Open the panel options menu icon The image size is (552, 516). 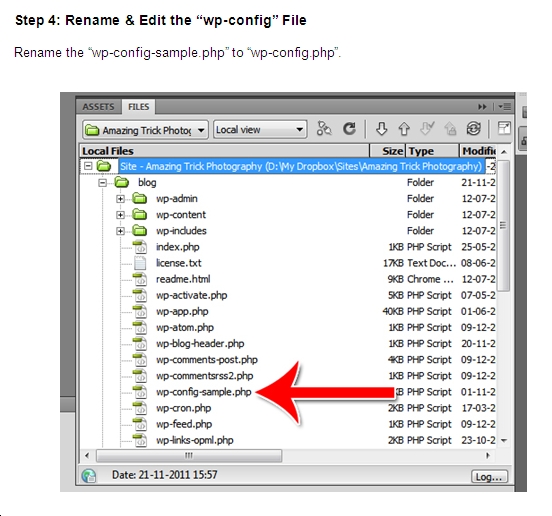coord(505,107)
